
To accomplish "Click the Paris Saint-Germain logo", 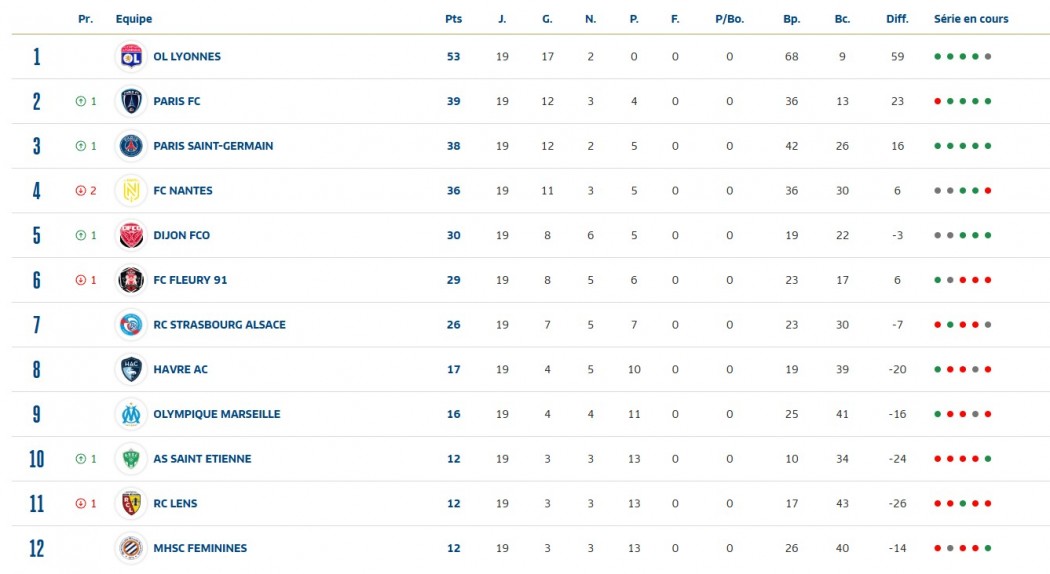I will [131, 146].
